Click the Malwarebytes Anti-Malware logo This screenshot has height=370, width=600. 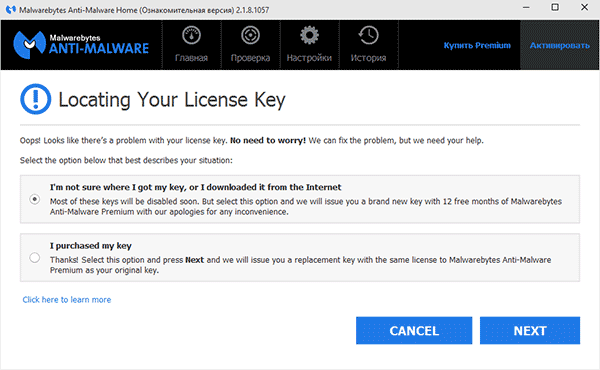click(81, 45)
